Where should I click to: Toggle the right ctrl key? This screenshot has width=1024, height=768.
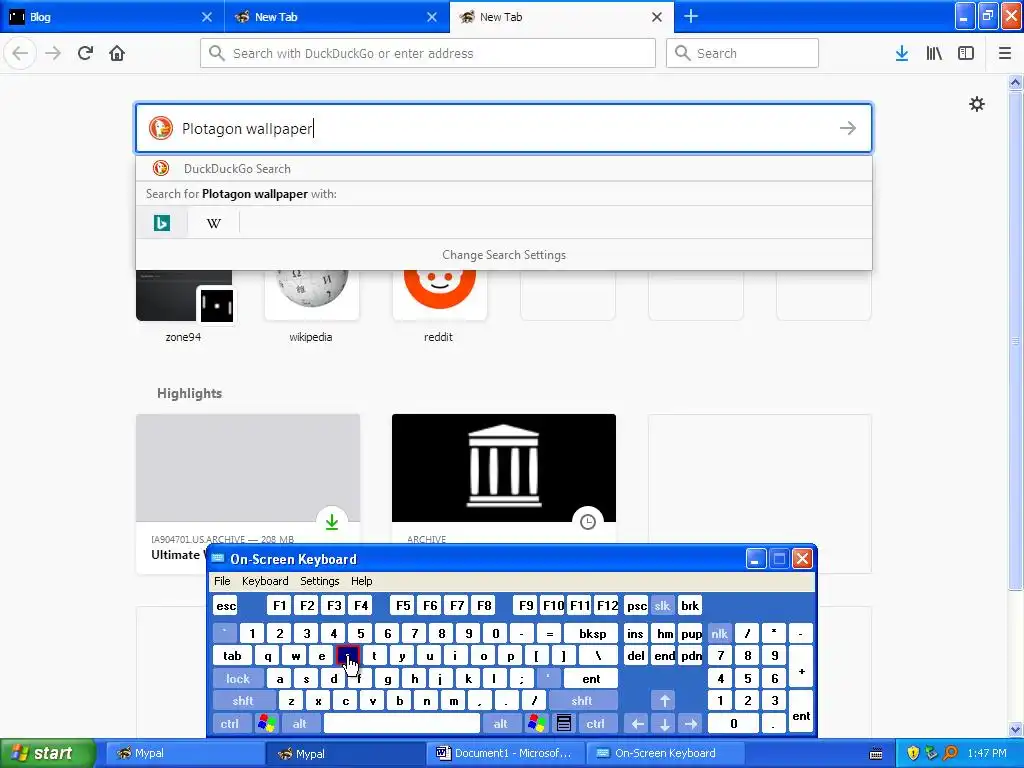click(595, 724)
